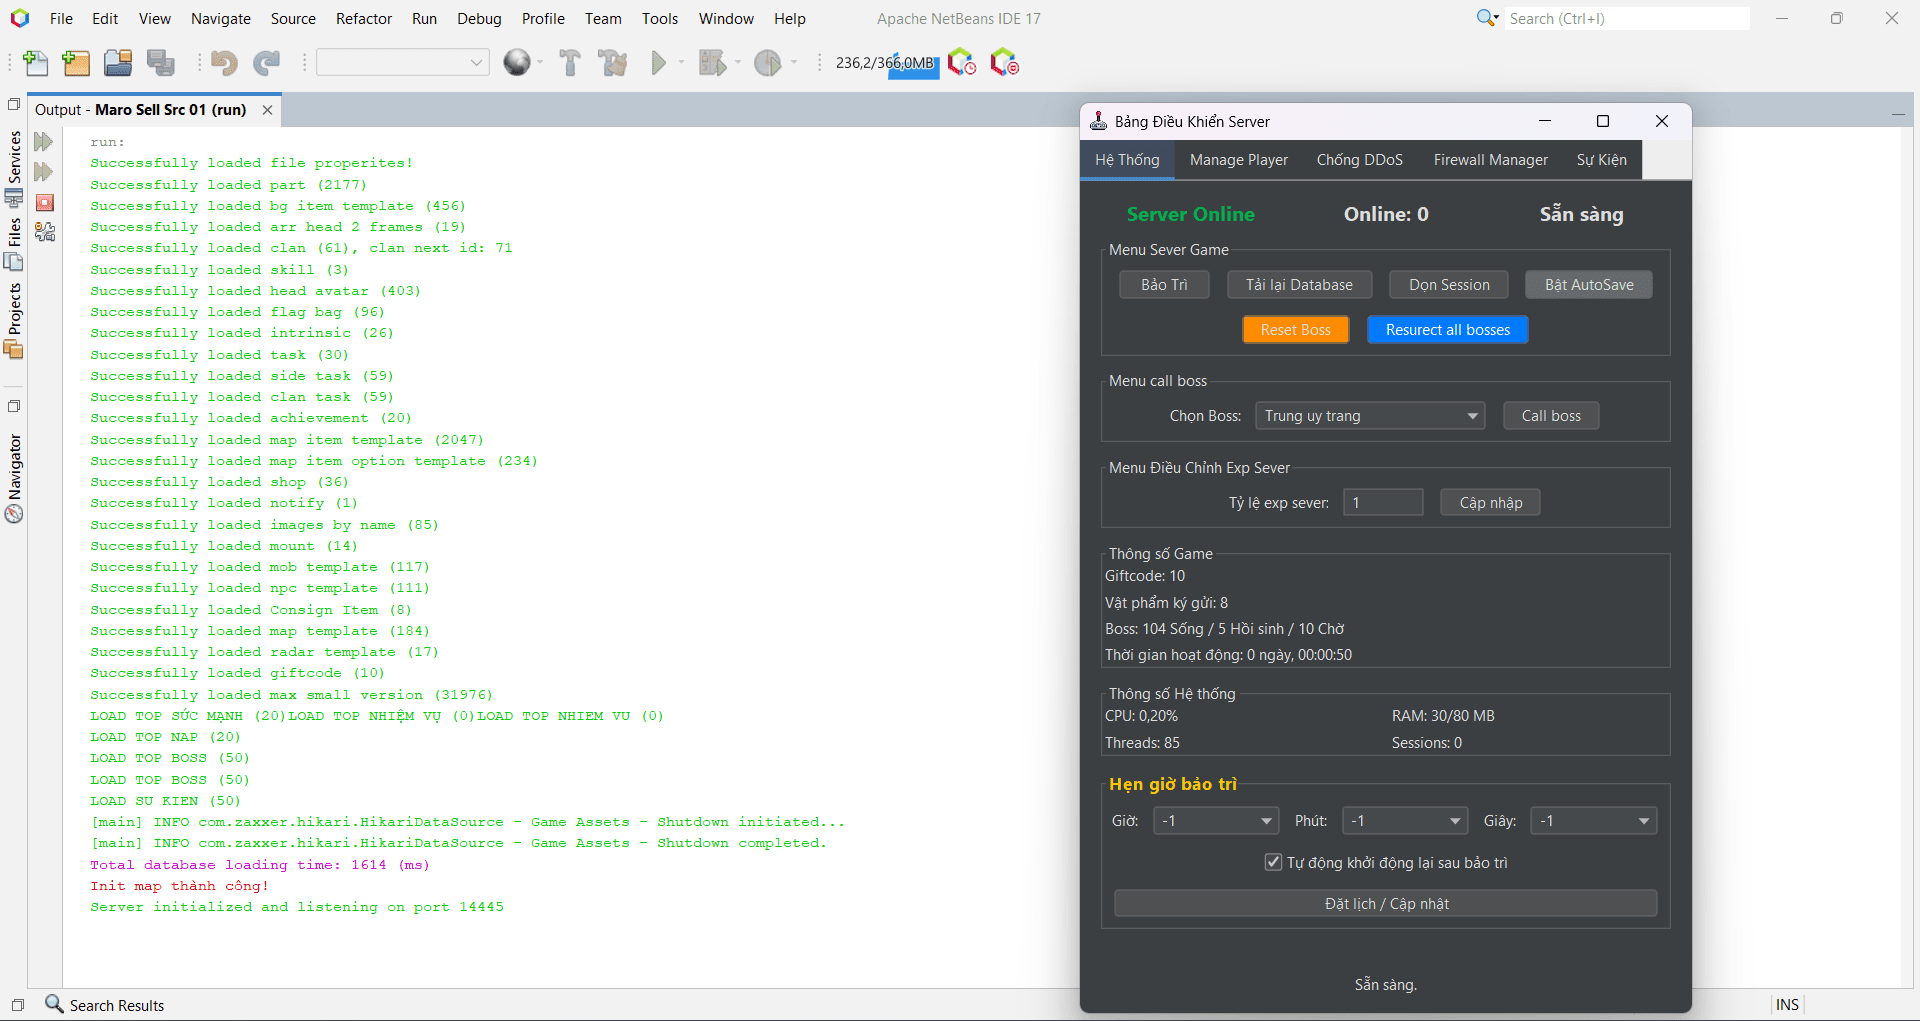Click the Clean and Build icon
Screen dimensions: 1920x1021
613,63
